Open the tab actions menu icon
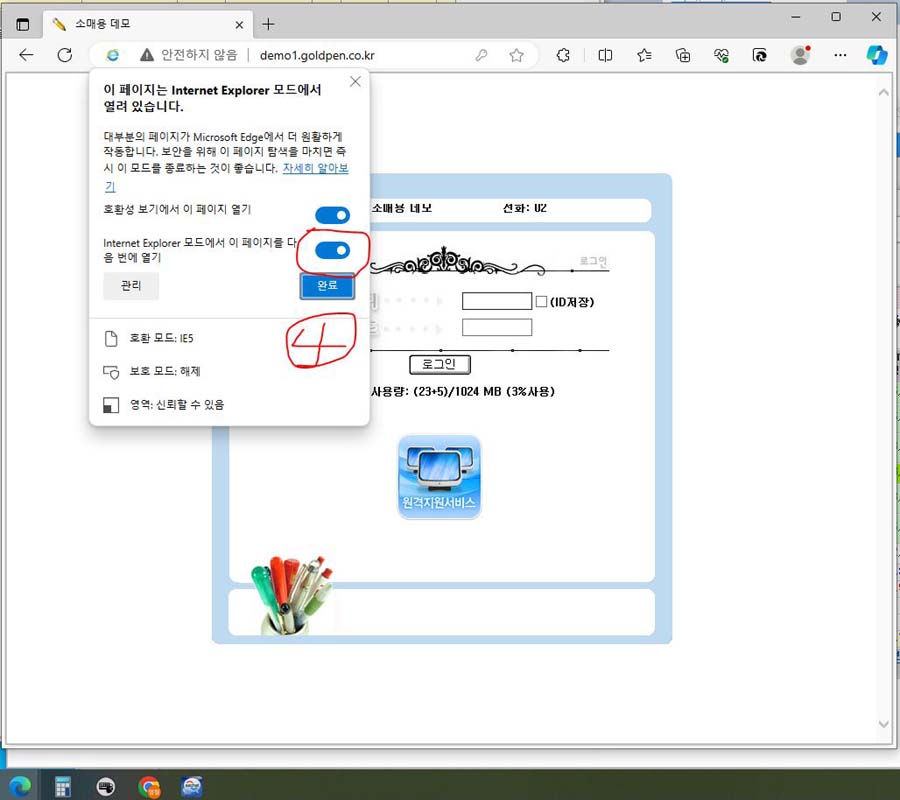Image resolution: width=900 pixels, height=800 pixels. 23,25
